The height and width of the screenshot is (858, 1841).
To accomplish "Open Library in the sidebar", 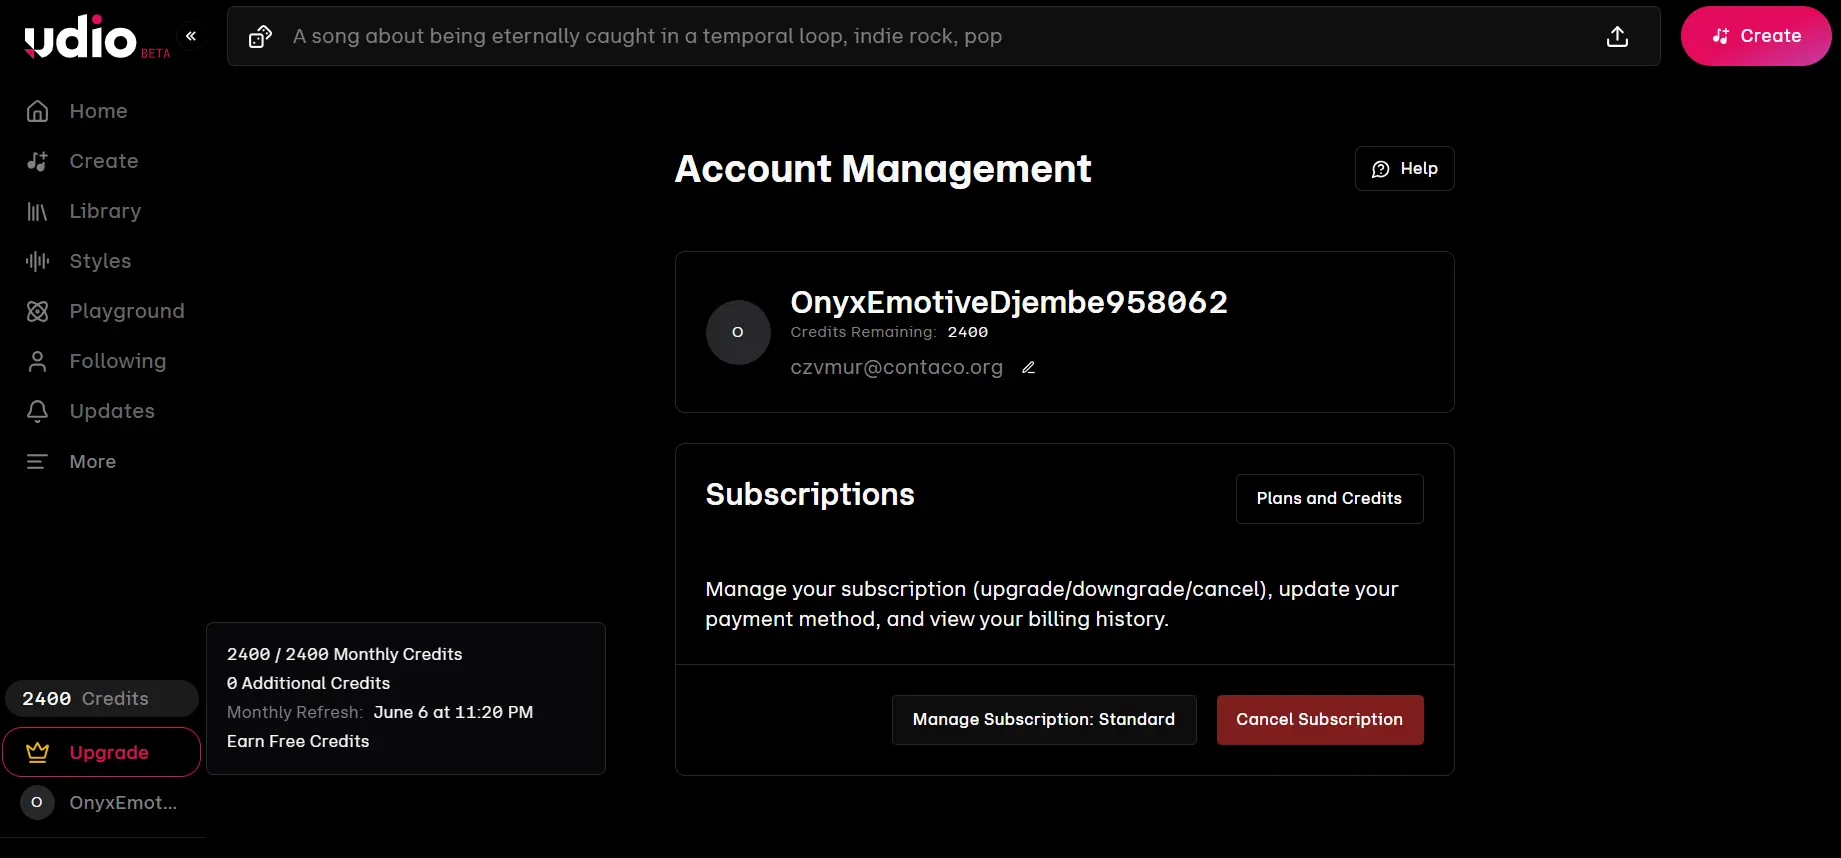I will pyautogui.click(x=103, y=211).
